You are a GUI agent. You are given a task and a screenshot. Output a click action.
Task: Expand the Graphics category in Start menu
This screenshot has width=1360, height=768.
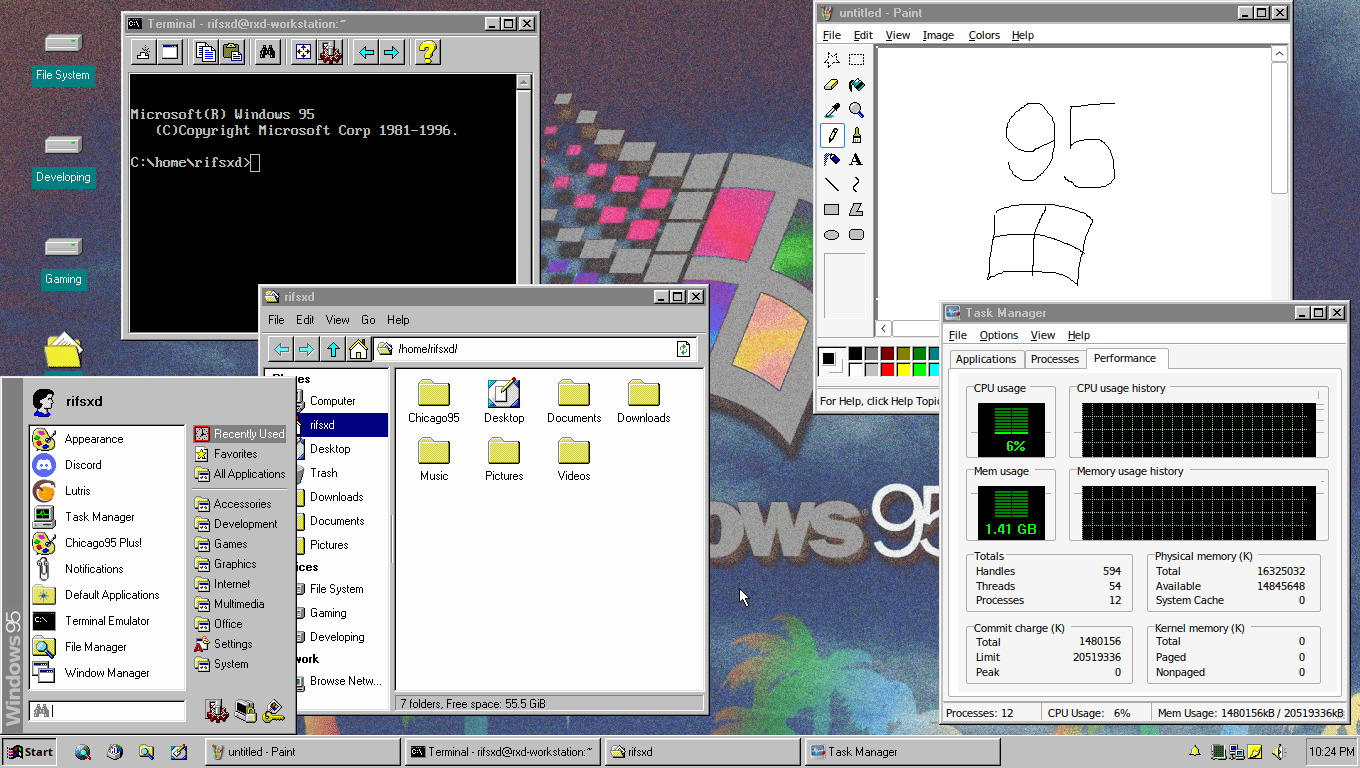(240, 564)
